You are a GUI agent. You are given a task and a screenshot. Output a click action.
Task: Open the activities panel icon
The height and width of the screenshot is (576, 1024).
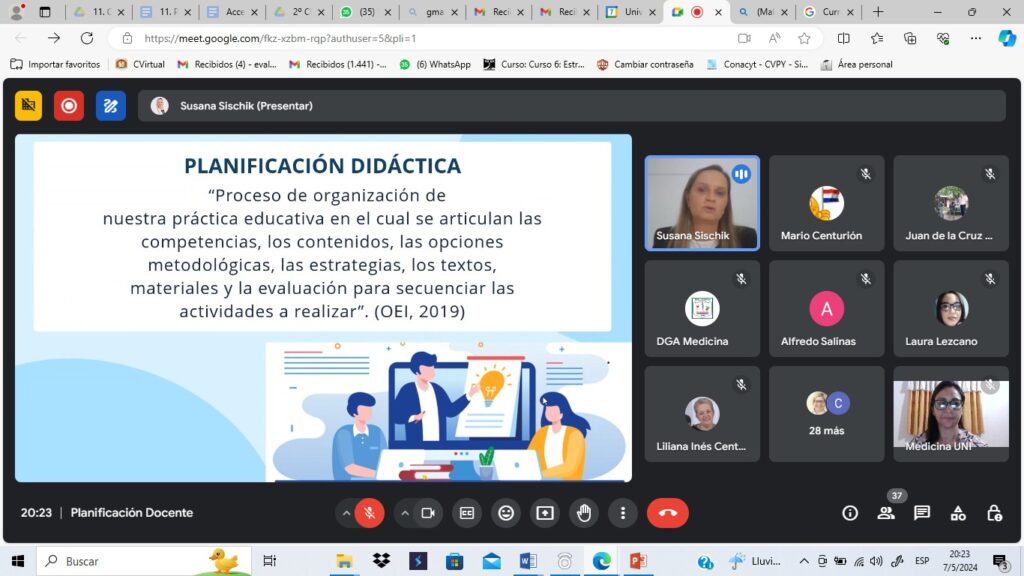(x=958, y=513)
